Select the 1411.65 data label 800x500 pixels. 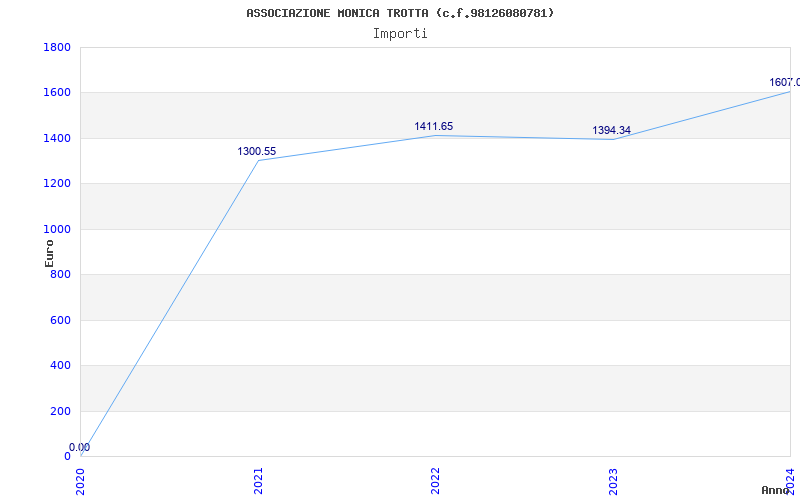coord(434,126)
